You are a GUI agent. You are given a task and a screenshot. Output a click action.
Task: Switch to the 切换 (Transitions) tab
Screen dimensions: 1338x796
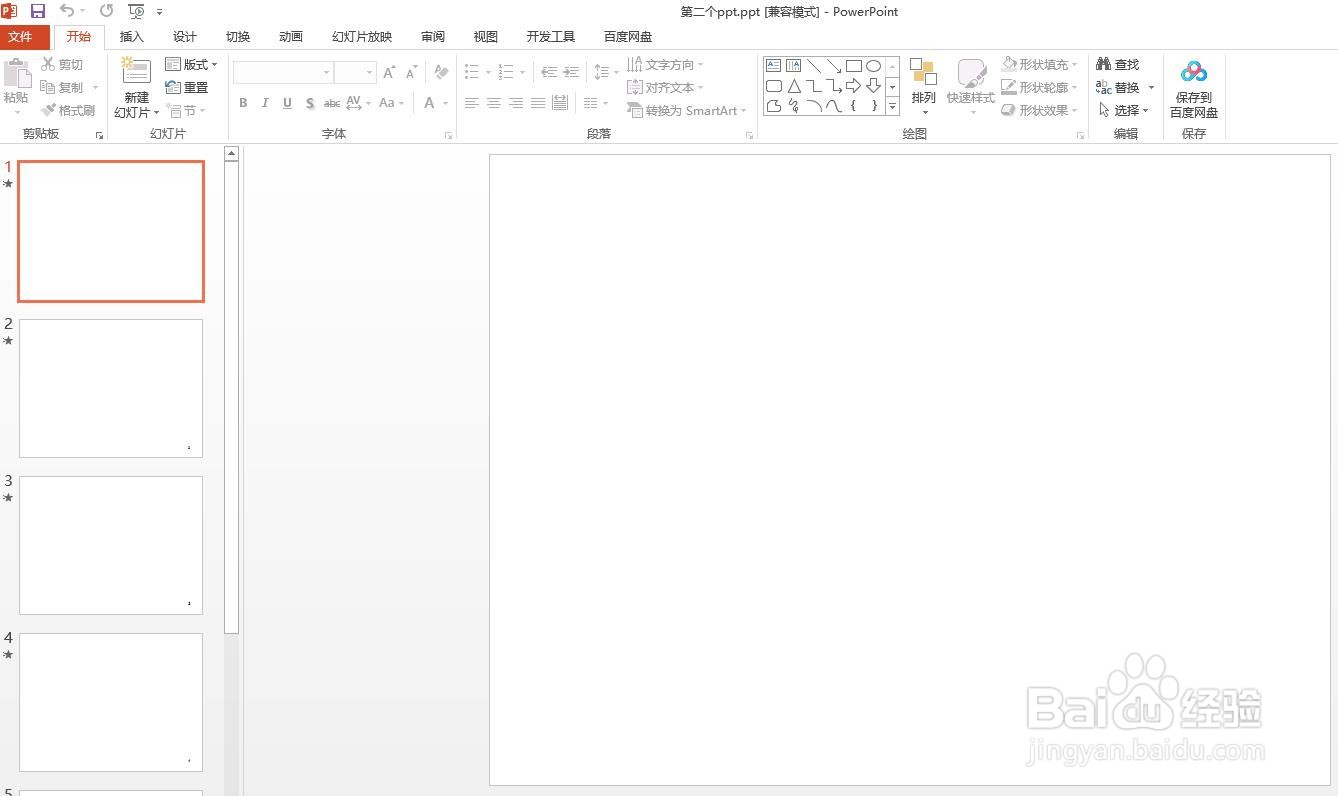(238, 37)
